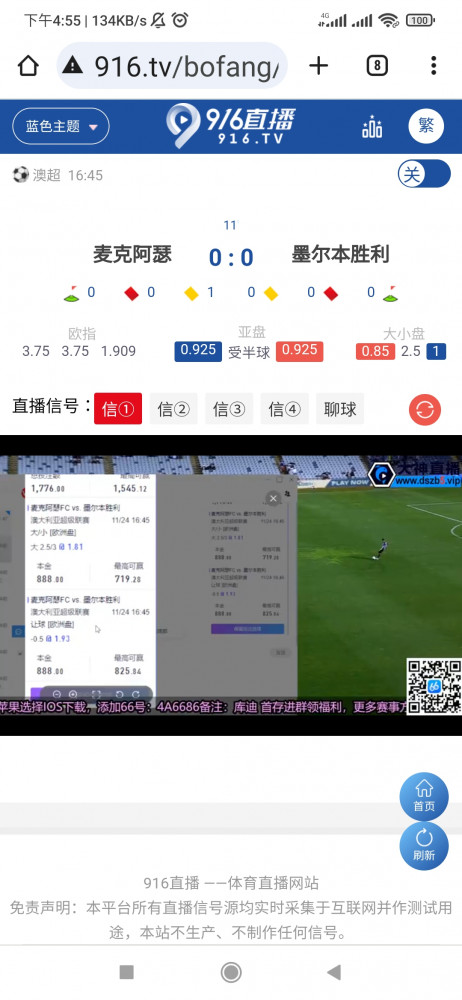The image size is (462, 1000).
Task: Focus the 916.tv address bar
Action: (x=172, y=65)
